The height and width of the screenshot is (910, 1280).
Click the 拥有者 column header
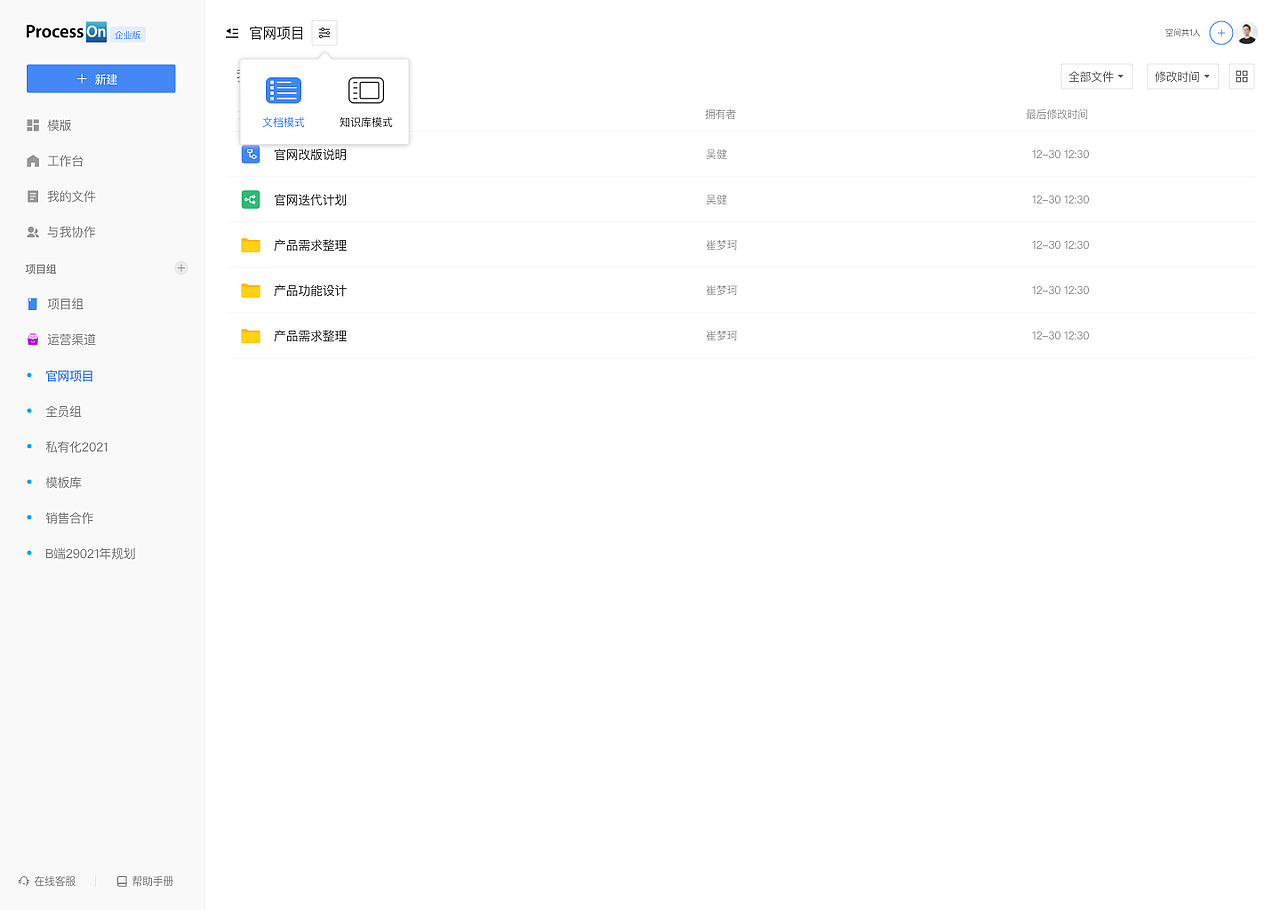(720, 115)
